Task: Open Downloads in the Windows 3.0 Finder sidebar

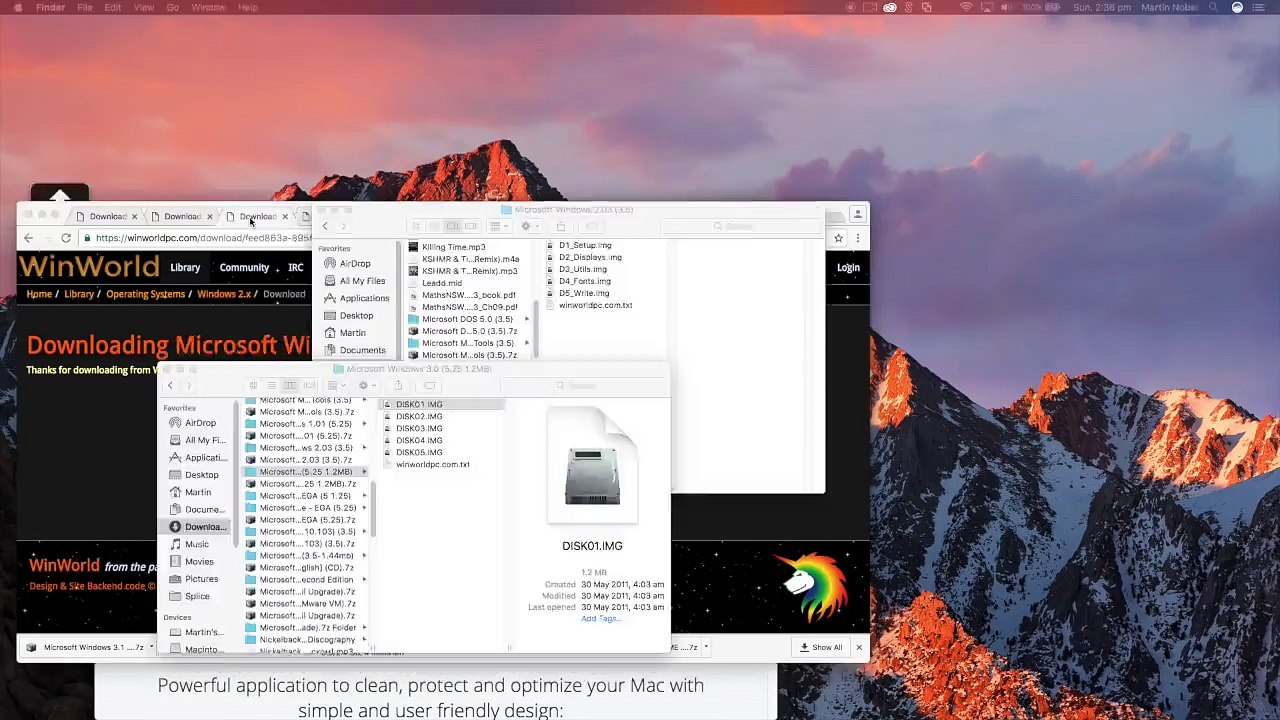Action: coord(197,527)
